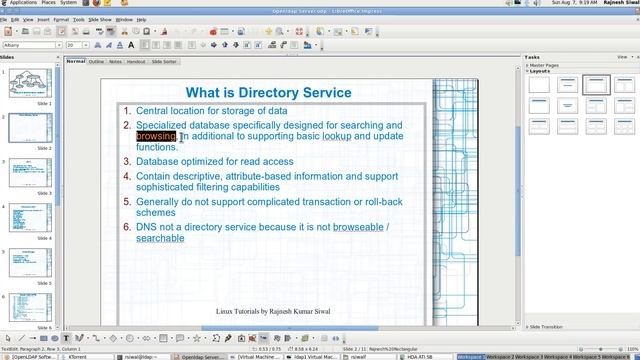The width and height of the screenshot is (640, 360).
Task: Open the Places menu in top panel
Action: [x=48, y=2]
